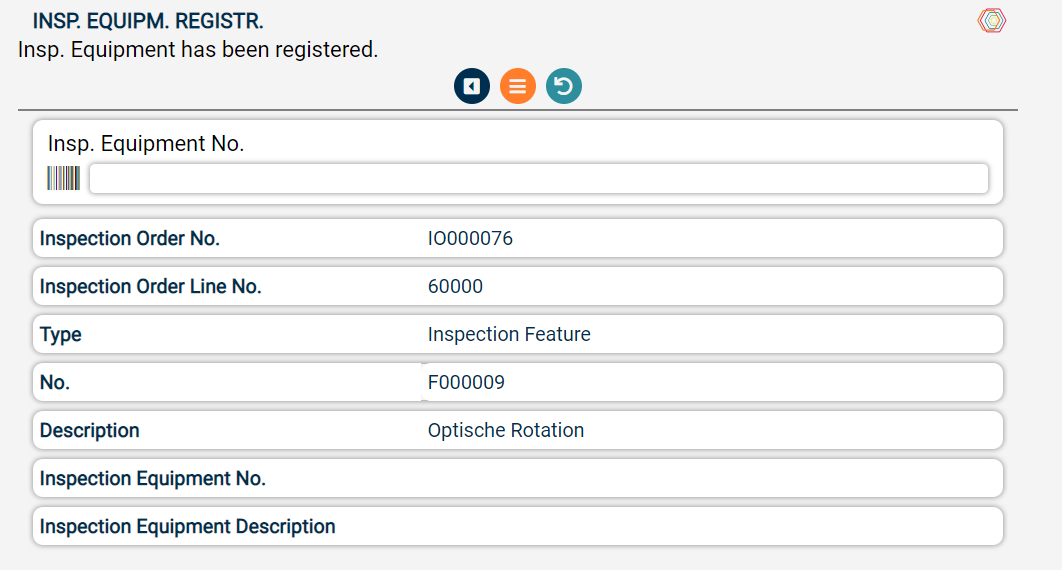Click the hexagon logo icon top right
The width and height of the screenshot is (1062, 570).
992,20
